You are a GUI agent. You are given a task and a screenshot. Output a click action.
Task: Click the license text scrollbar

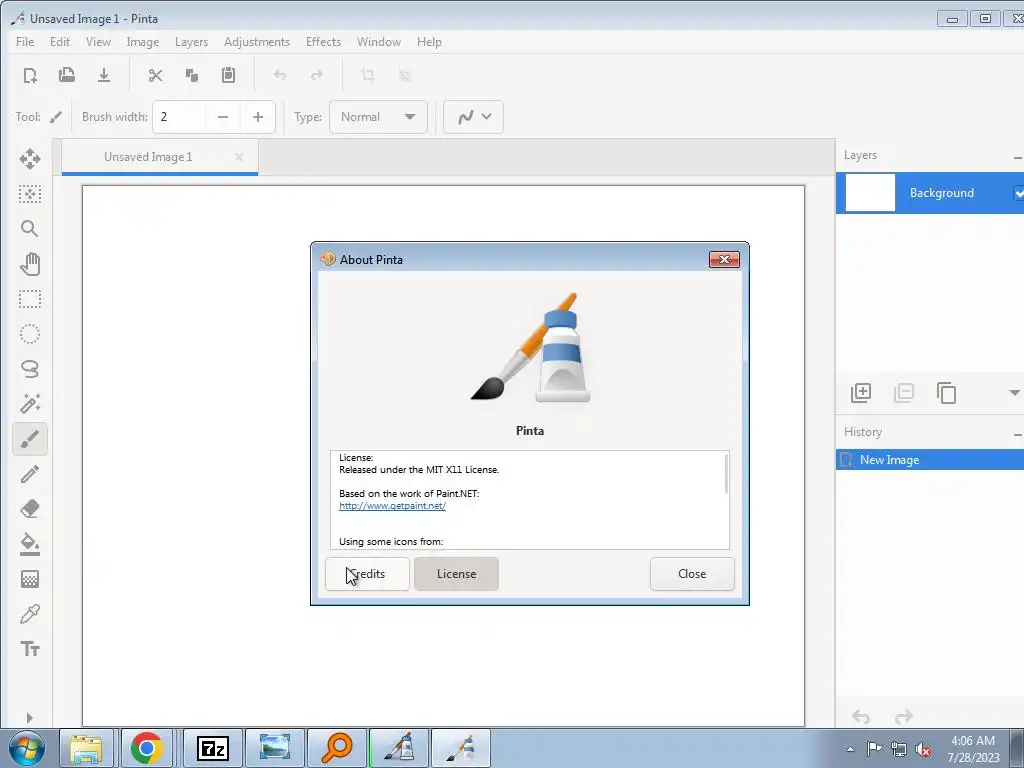point(726,473)
